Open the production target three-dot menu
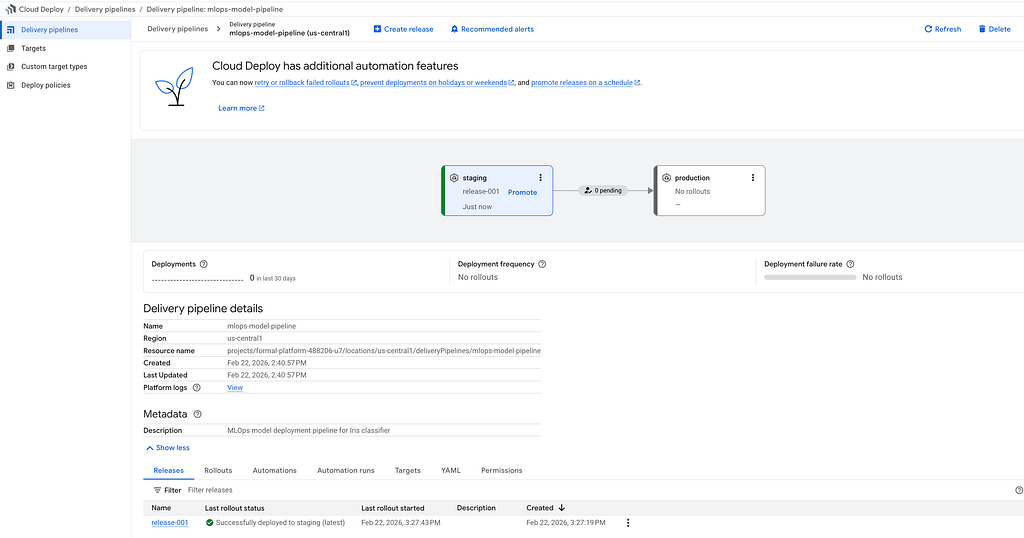Screen dimensions: 1024x538 click(752, 178)
